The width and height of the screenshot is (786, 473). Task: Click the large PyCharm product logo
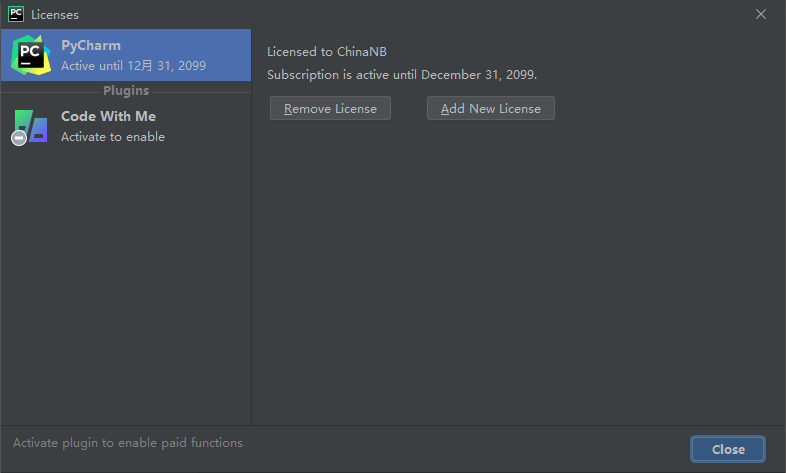(31, 55)
